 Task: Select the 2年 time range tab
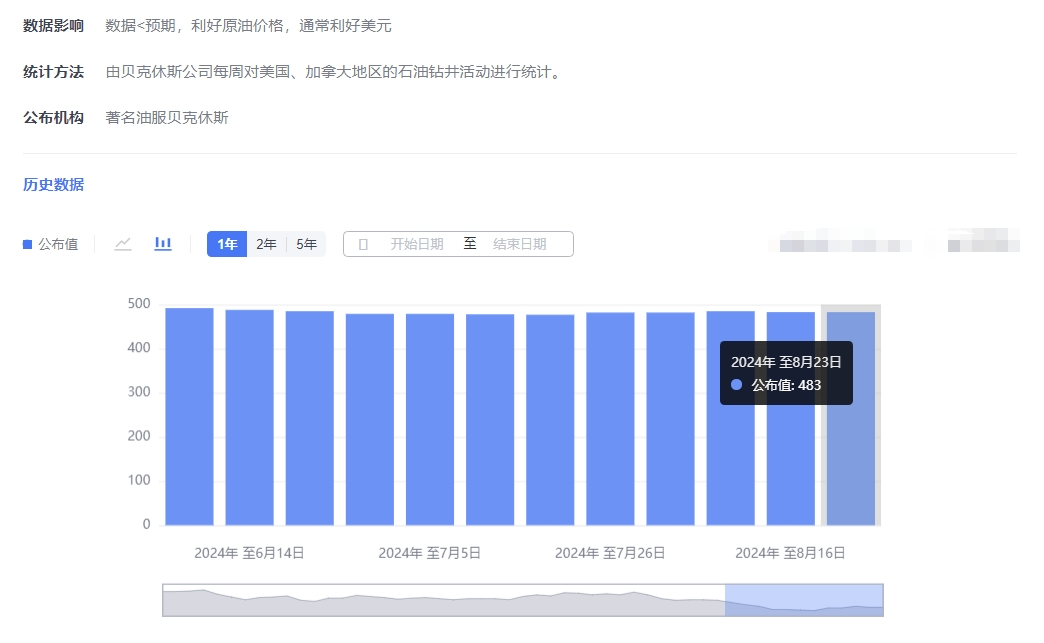click(266, 244)
